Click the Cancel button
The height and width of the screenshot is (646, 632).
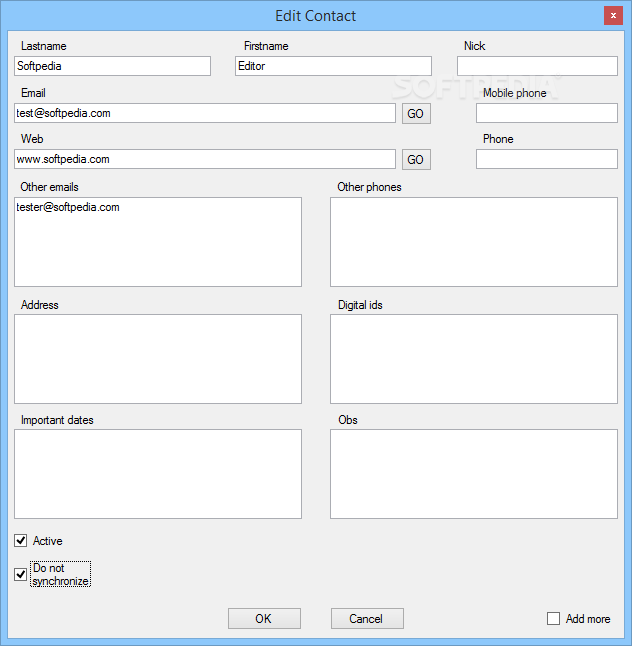click(x=367, y=618)
